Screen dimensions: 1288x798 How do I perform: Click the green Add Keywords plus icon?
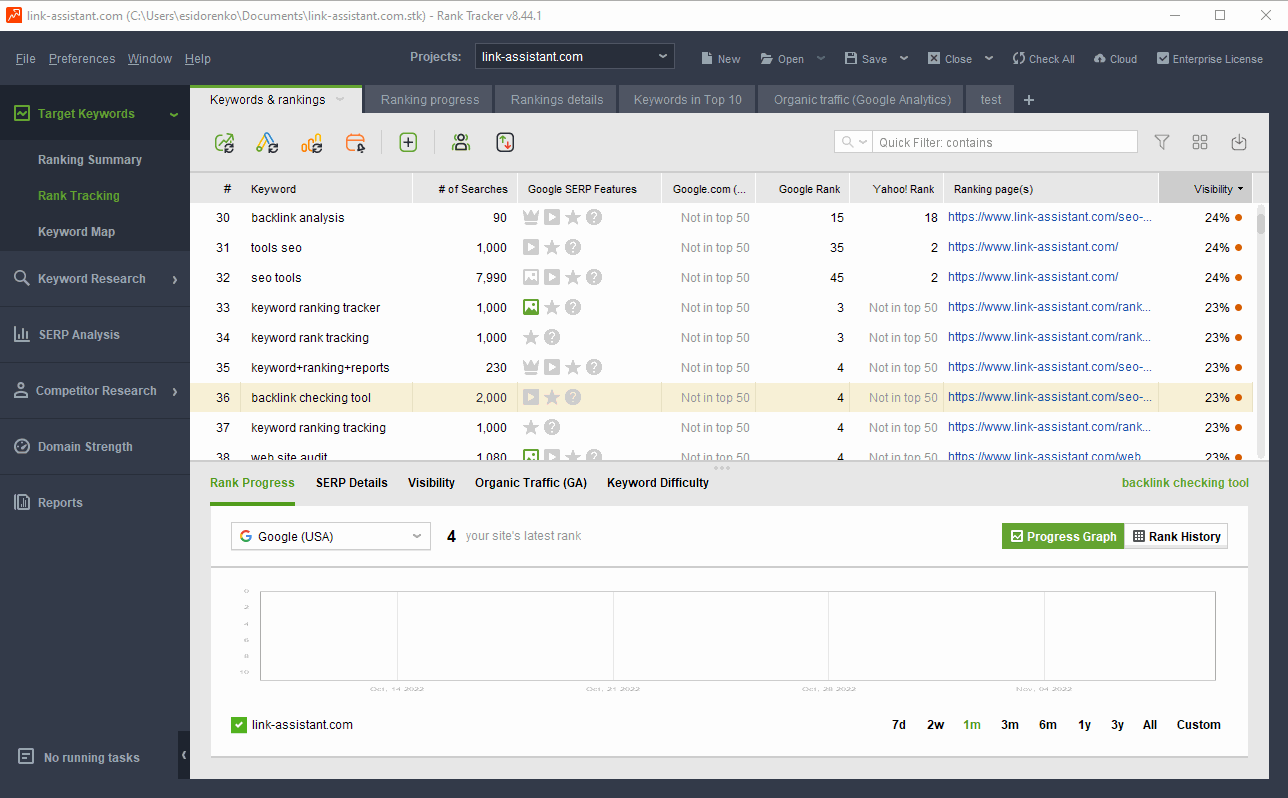(x=408, y=143)
